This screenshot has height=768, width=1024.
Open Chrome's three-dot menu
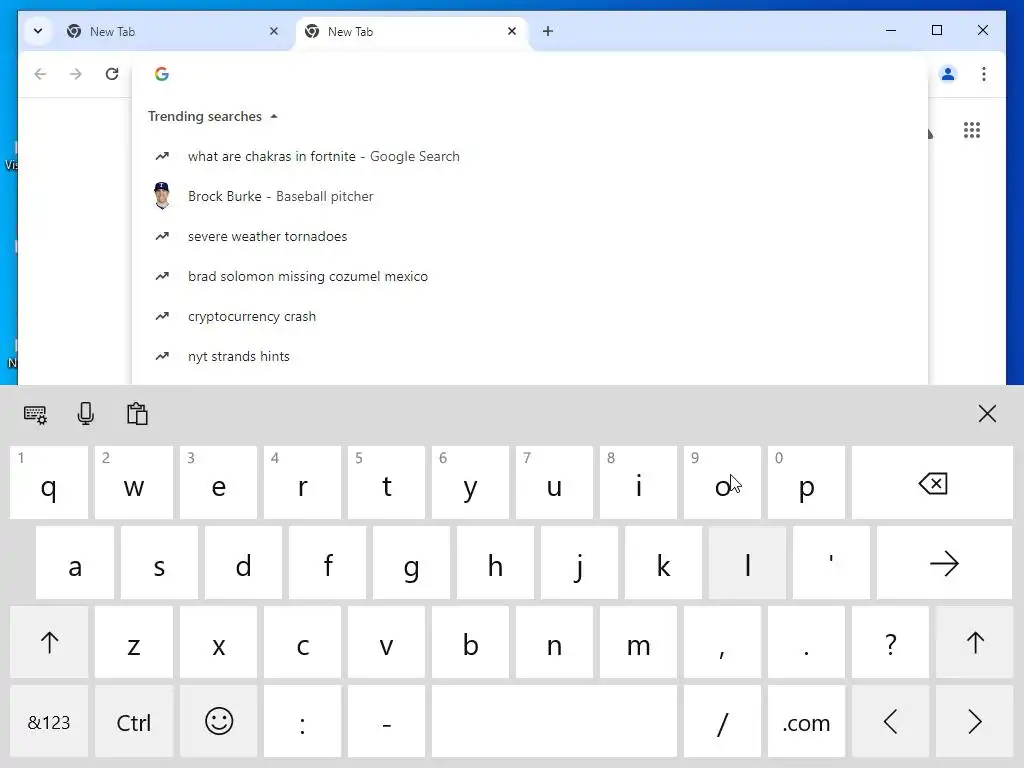tap(984, 74)
